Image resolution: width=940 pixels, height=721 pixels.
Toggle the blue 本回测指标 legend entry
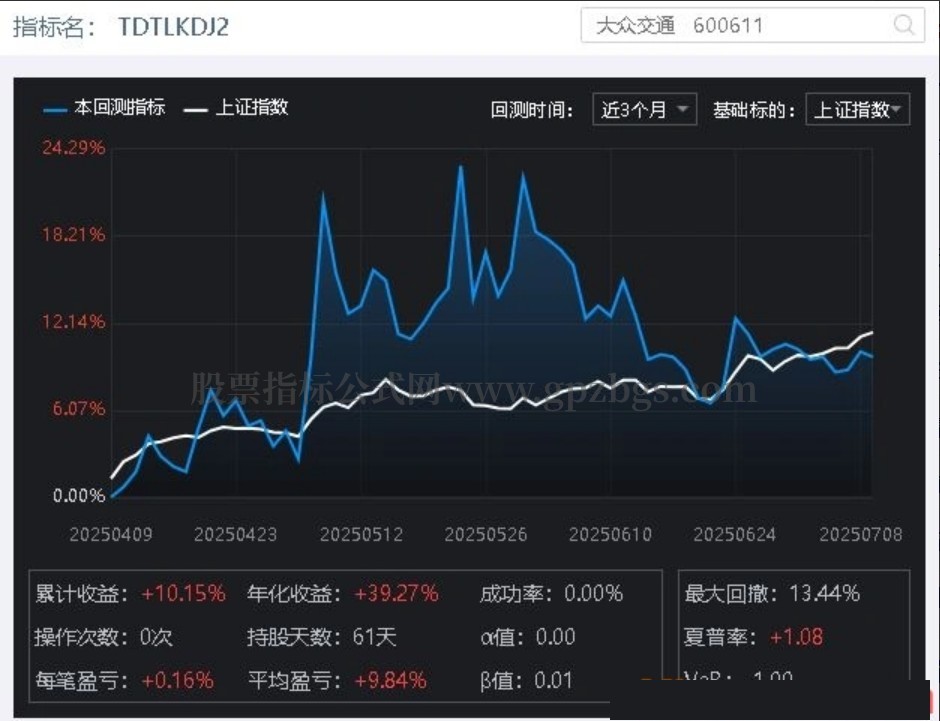pyautogui.click(x=105, y=108)
